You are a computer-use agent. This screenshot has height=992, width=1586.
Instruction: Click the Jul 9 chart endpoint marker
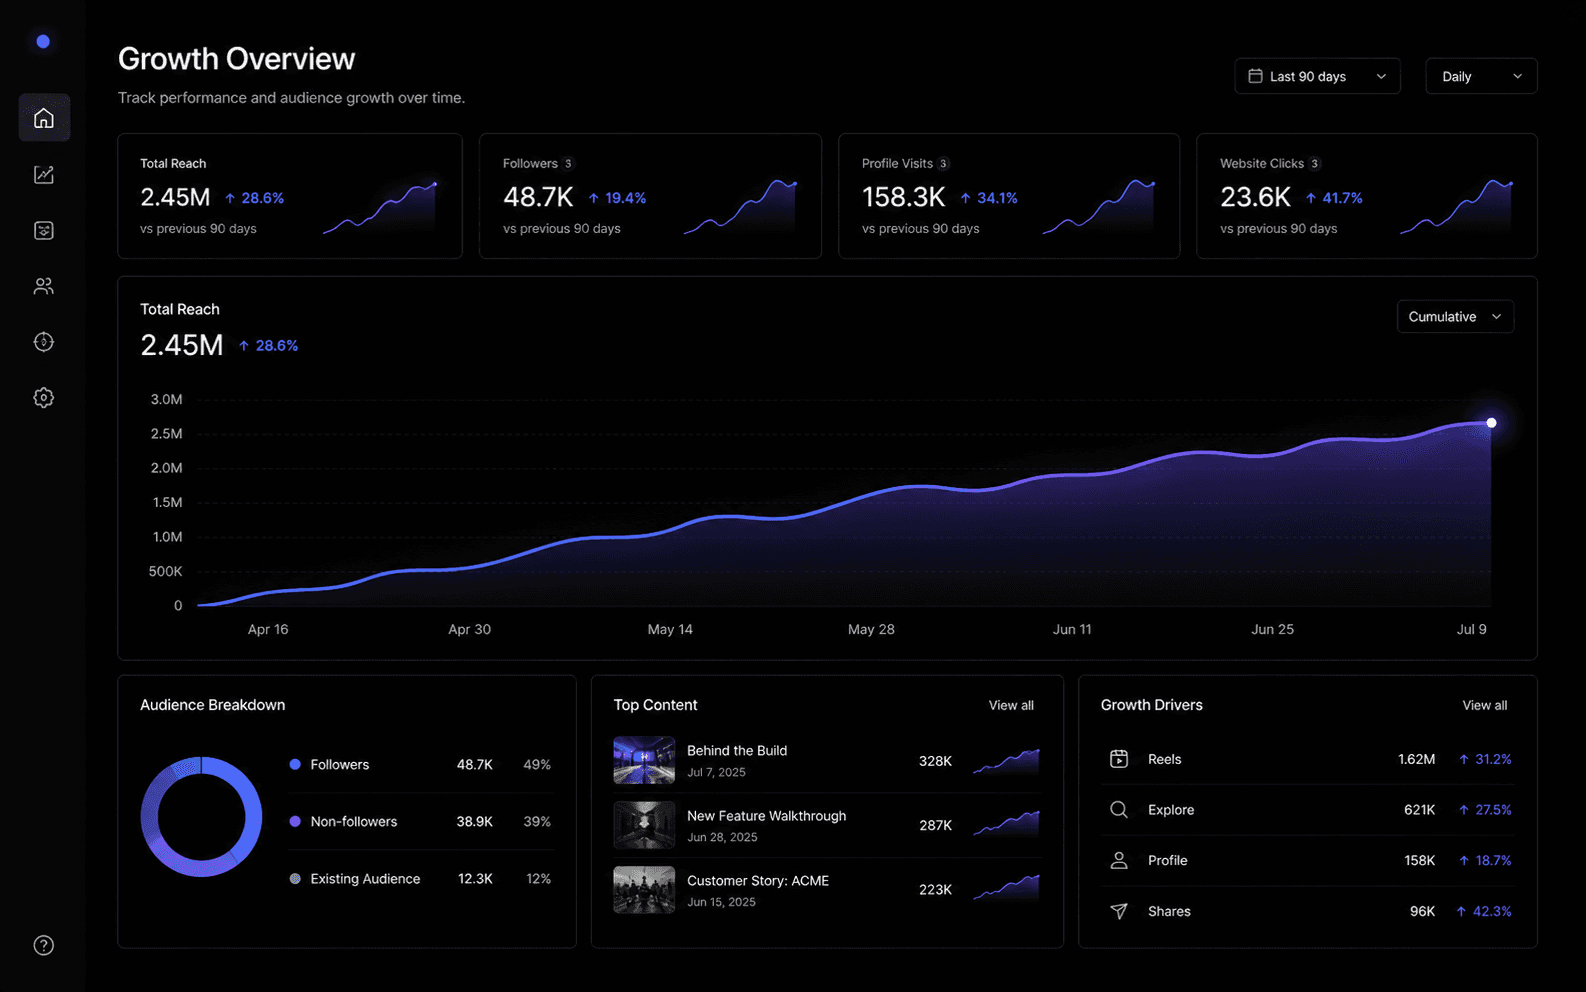[1491, 423]
